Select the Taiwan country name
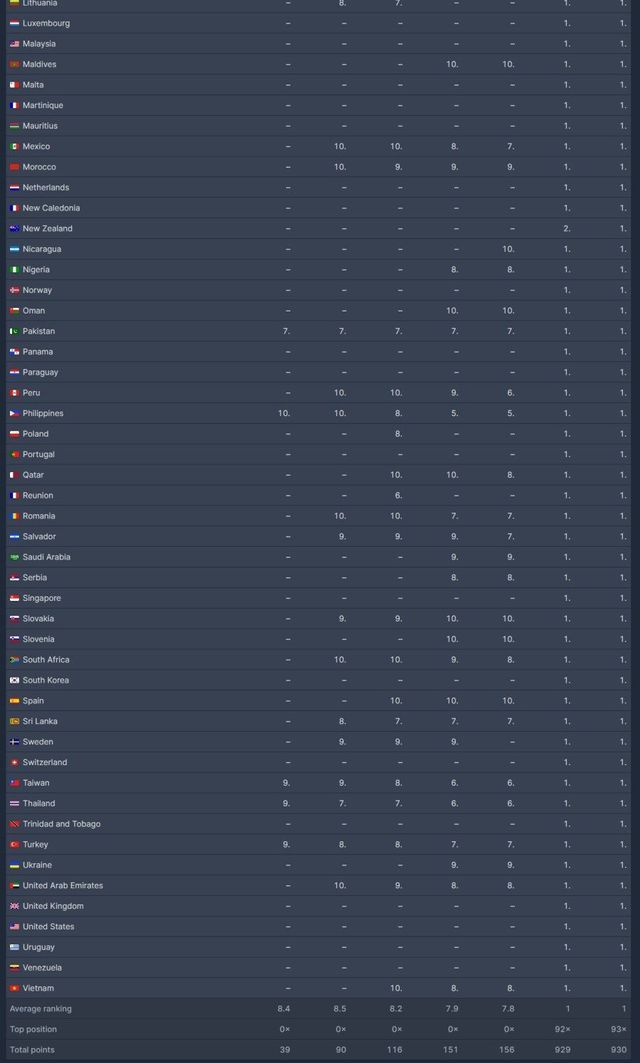This screenshot has height=1063, width=640. 36,783
